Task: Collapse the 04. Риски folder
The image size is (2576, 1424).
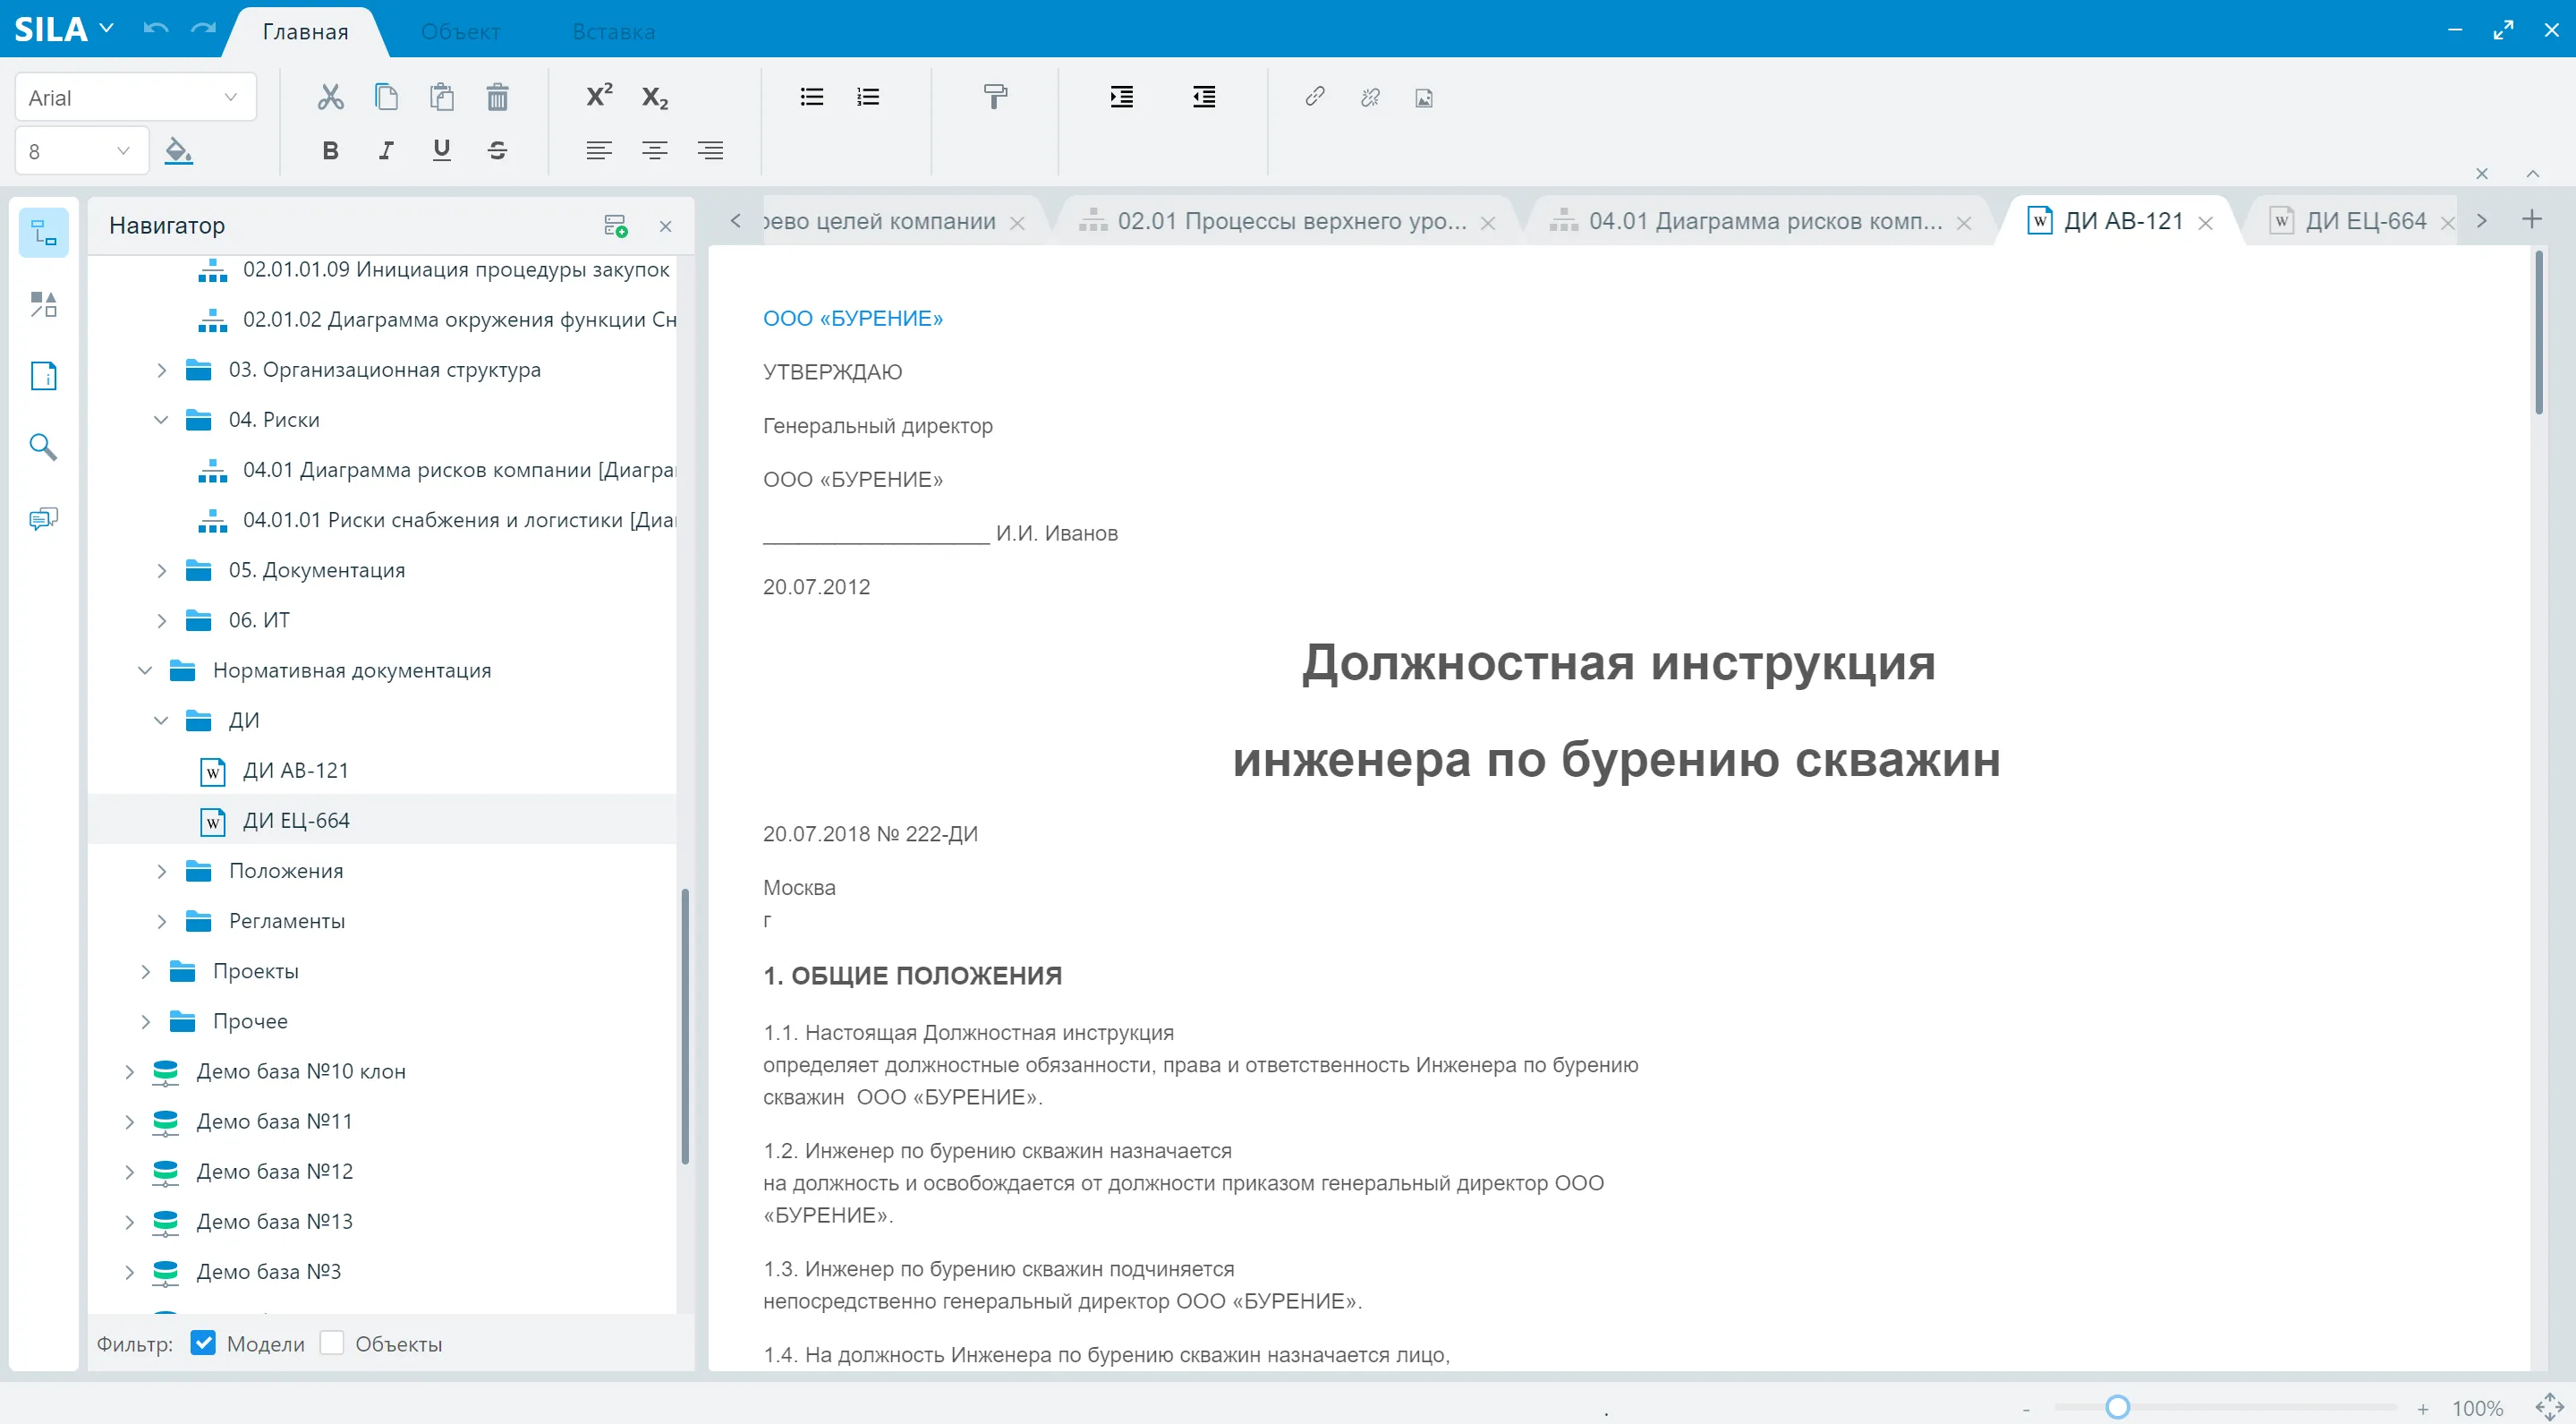Action: tap(163, 419)
